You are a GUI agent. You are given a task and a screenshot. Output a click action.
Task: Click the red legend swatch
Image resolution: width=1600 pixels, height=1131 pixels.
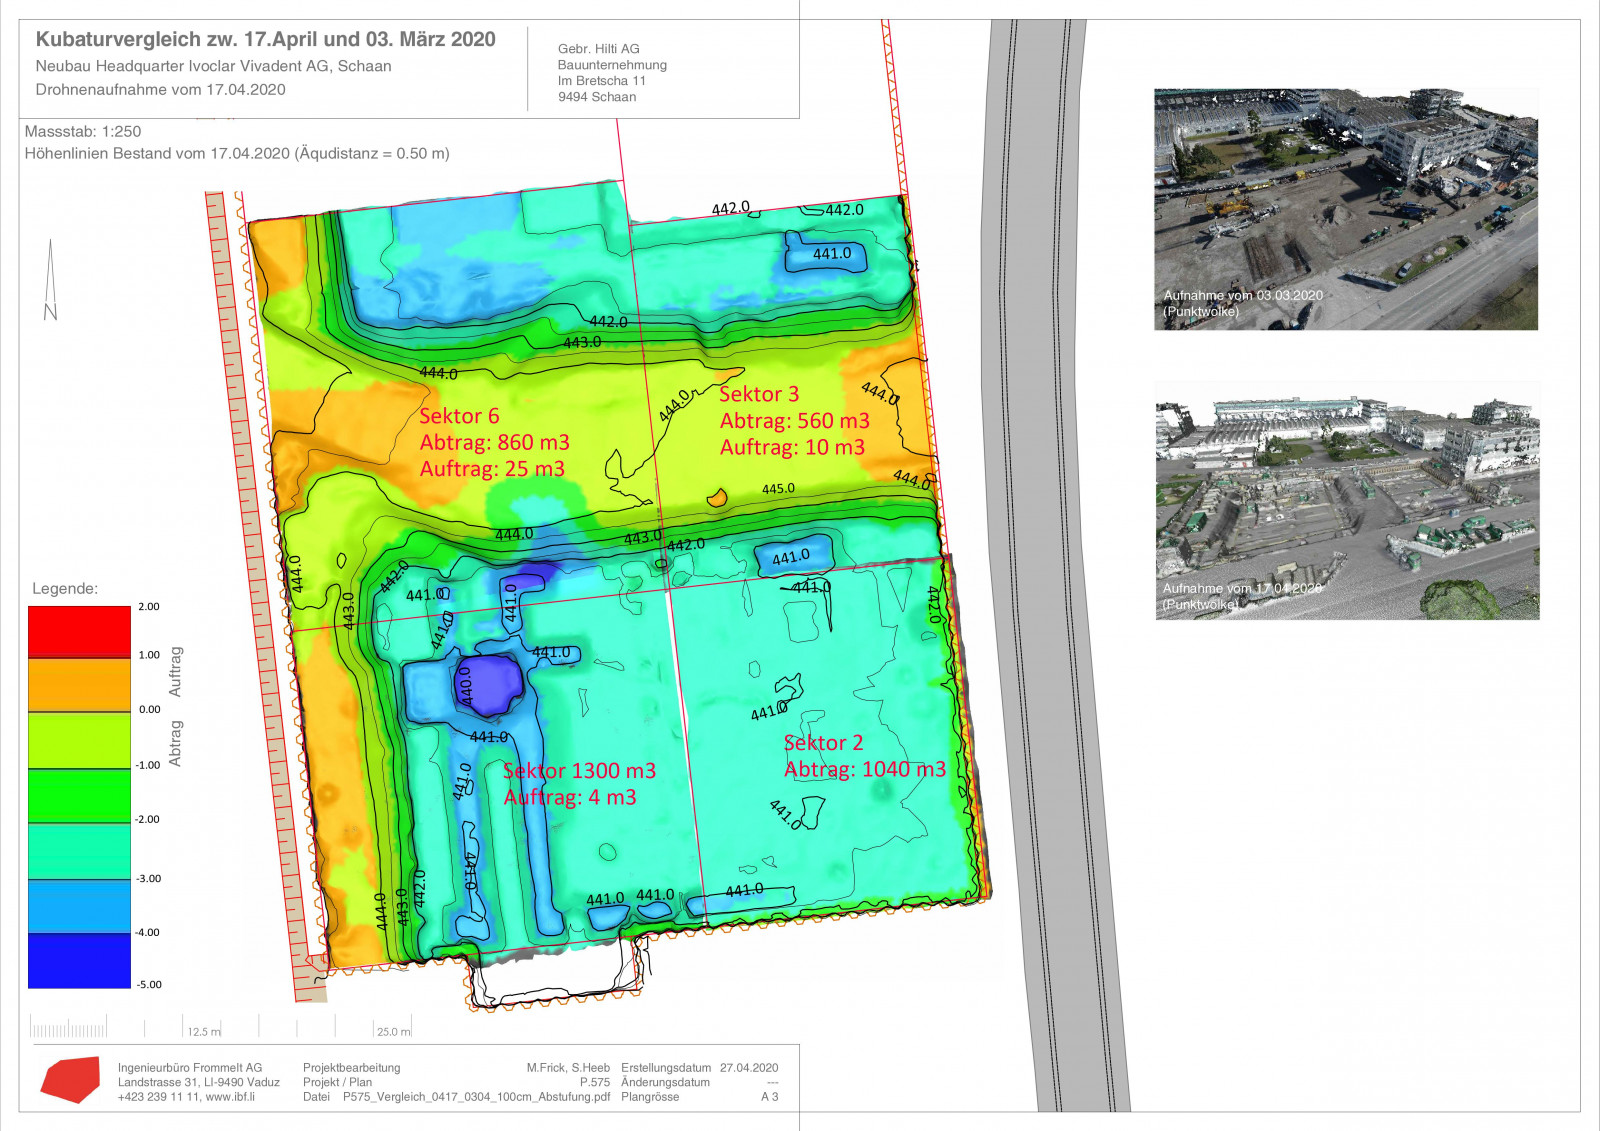click(79, 632)
